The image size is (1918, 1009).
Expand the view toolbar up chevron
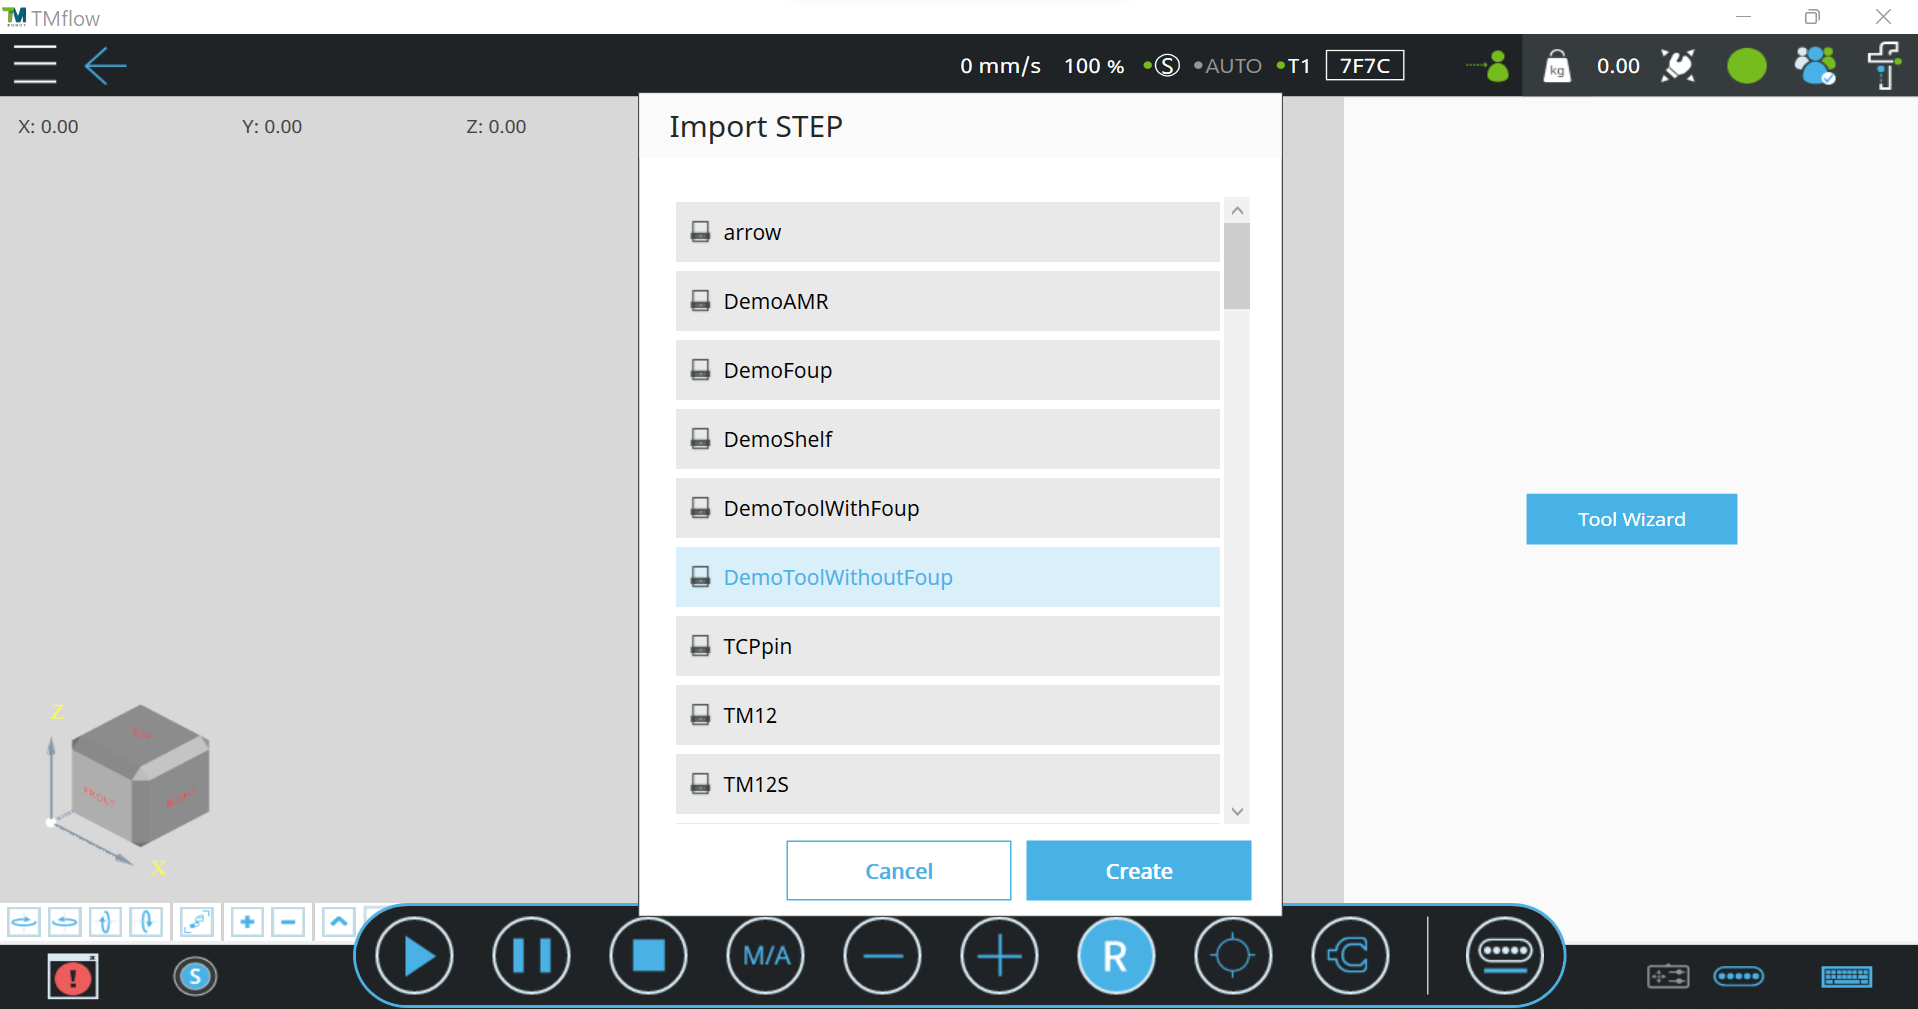pyautogui.click(x=339, y=921)
